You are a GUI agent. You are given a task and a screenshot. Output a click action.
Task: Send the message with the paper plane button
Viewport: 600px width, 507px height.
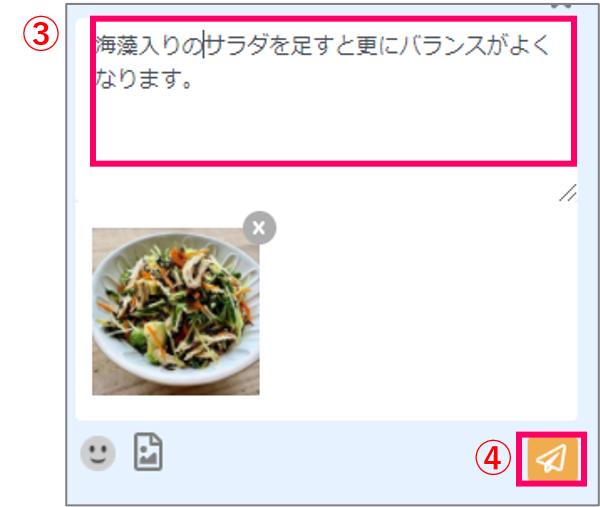click(x=553, y=459)
